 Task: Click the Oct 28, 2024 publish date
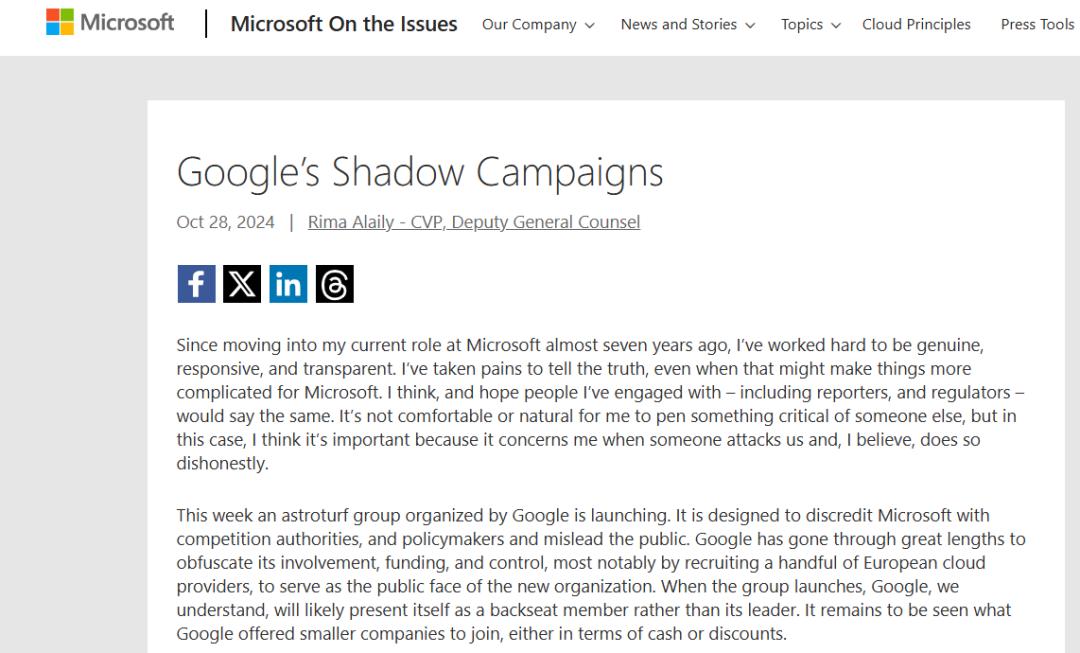(x=225, y=222)
